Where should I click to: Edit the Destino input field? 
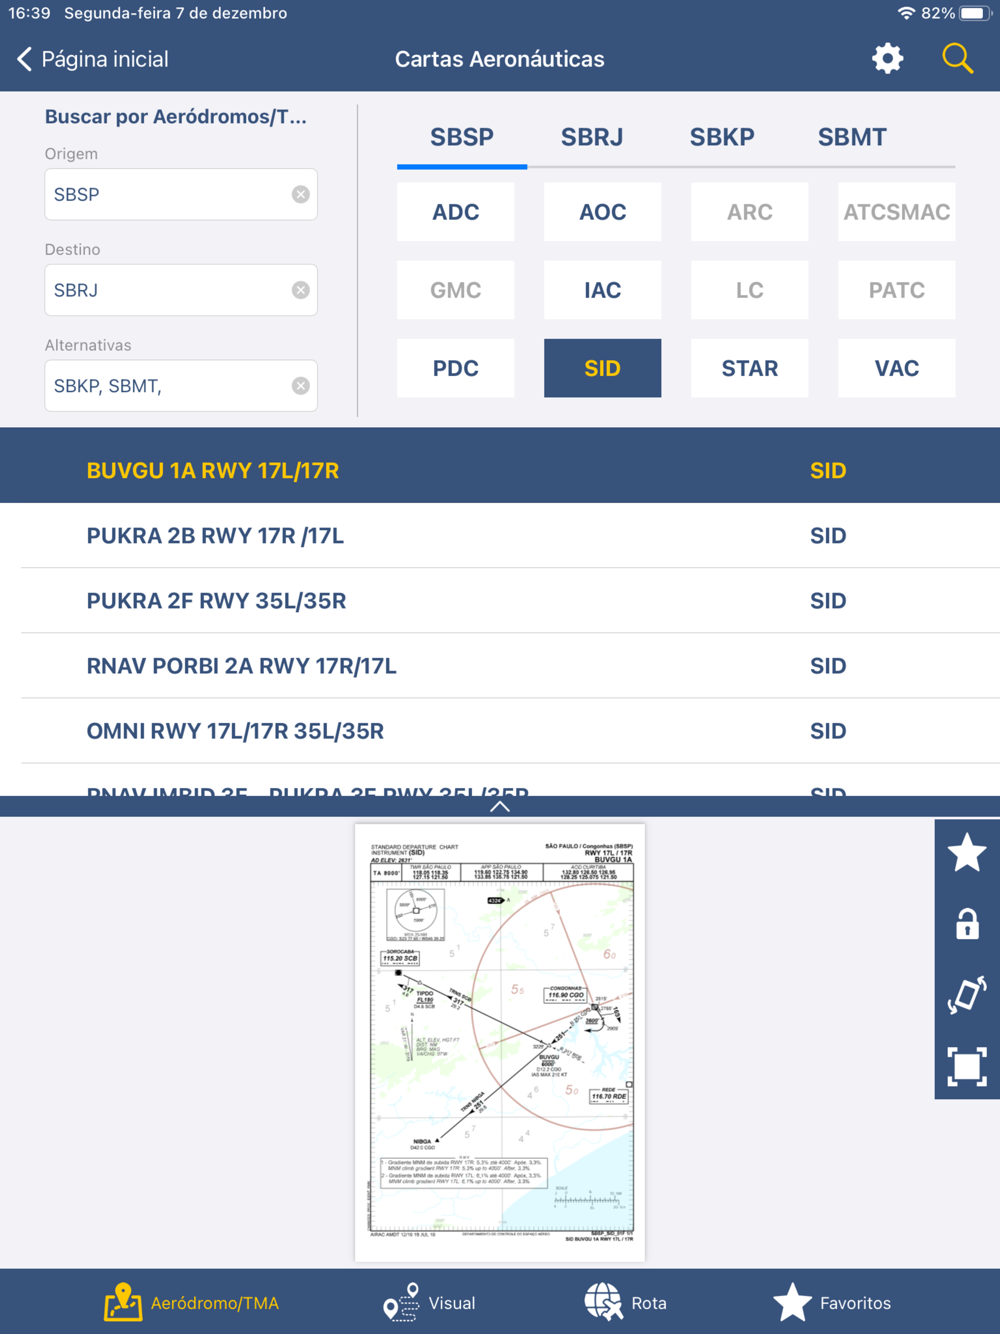181,290
